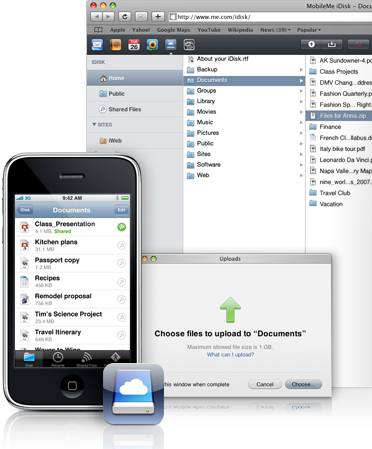Tap share icon on Remodel proposal row
Image resolution: width=372 pixels, height=449 pixels.
[122, 300]
